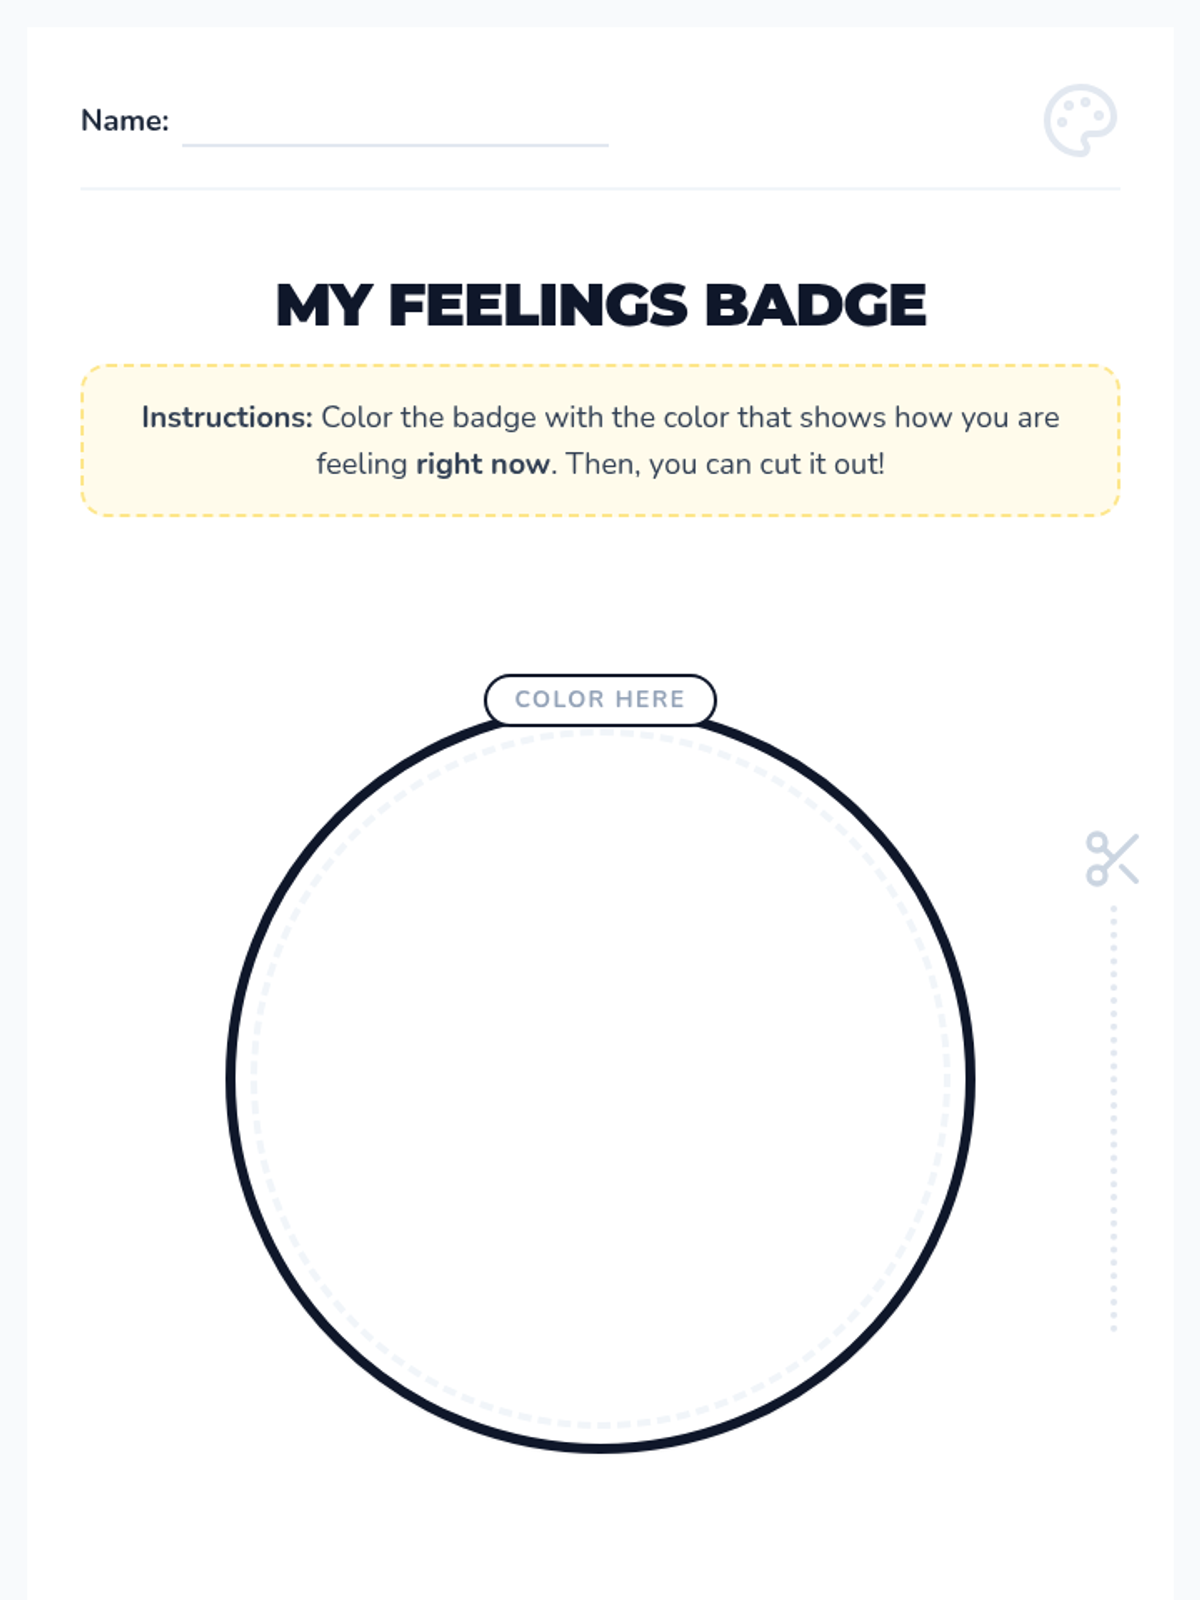Click the MY FEELINGS BADGE title
Viewport: 1200px width, 1600px height.
coord(600,305)
